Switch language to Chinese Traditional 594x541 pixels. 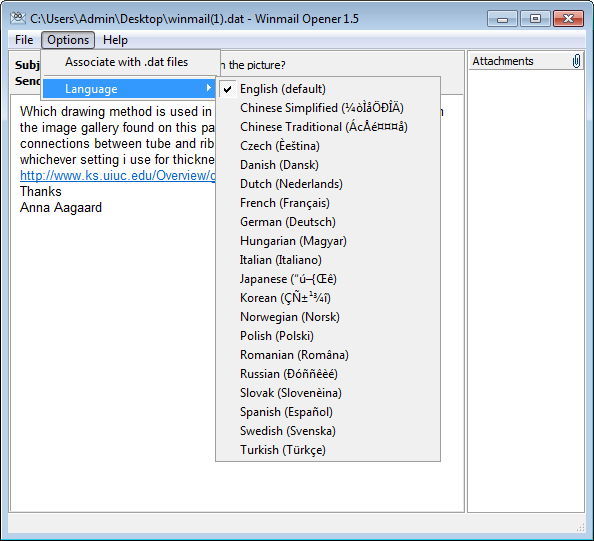pos(328,127)
